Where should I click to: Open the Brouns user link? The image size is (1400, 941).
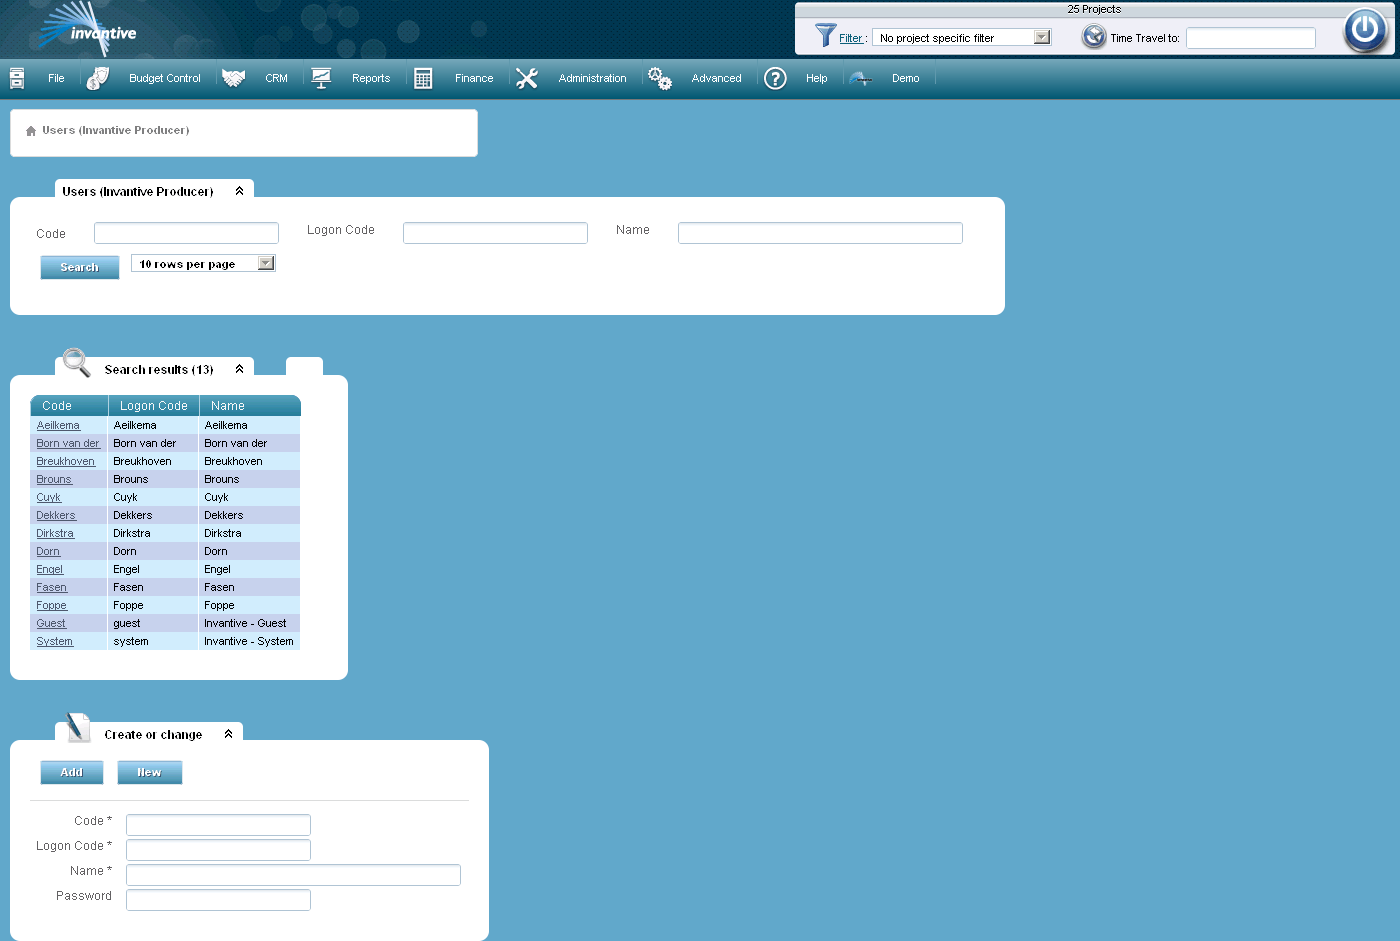click(x=54, y=479)
